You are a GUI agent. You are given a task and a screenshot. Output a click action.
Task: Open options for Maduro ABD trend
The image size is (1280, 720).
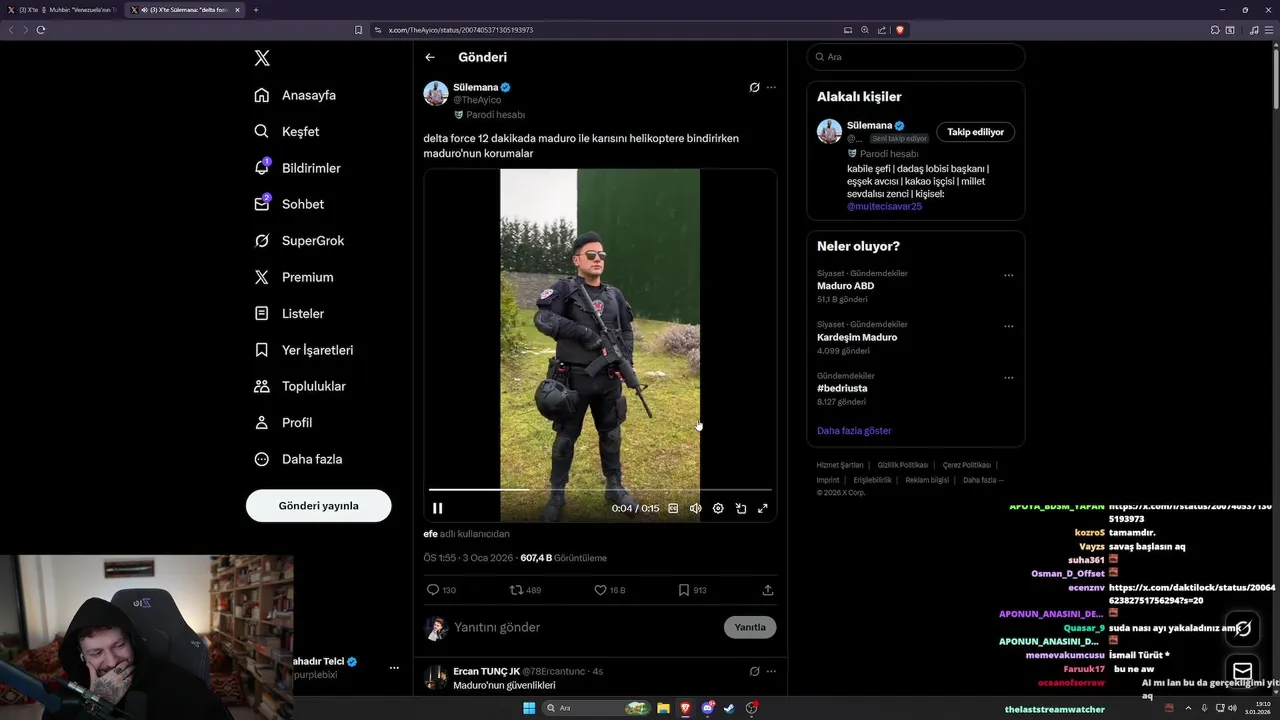click(1008, 275)
